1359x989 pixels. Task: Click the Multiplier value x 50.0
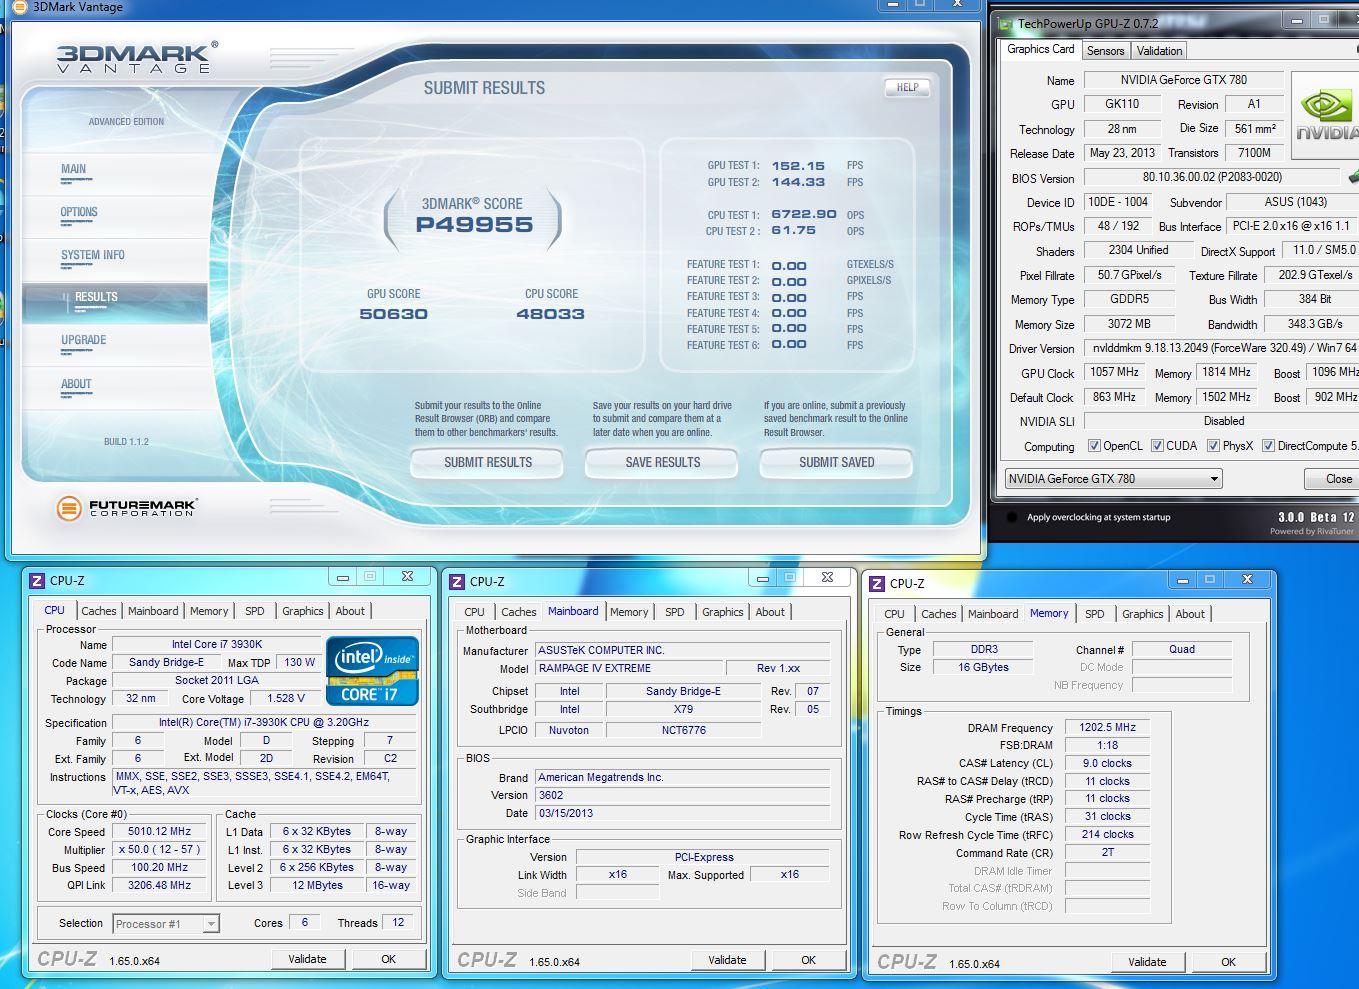click(159, 849)
